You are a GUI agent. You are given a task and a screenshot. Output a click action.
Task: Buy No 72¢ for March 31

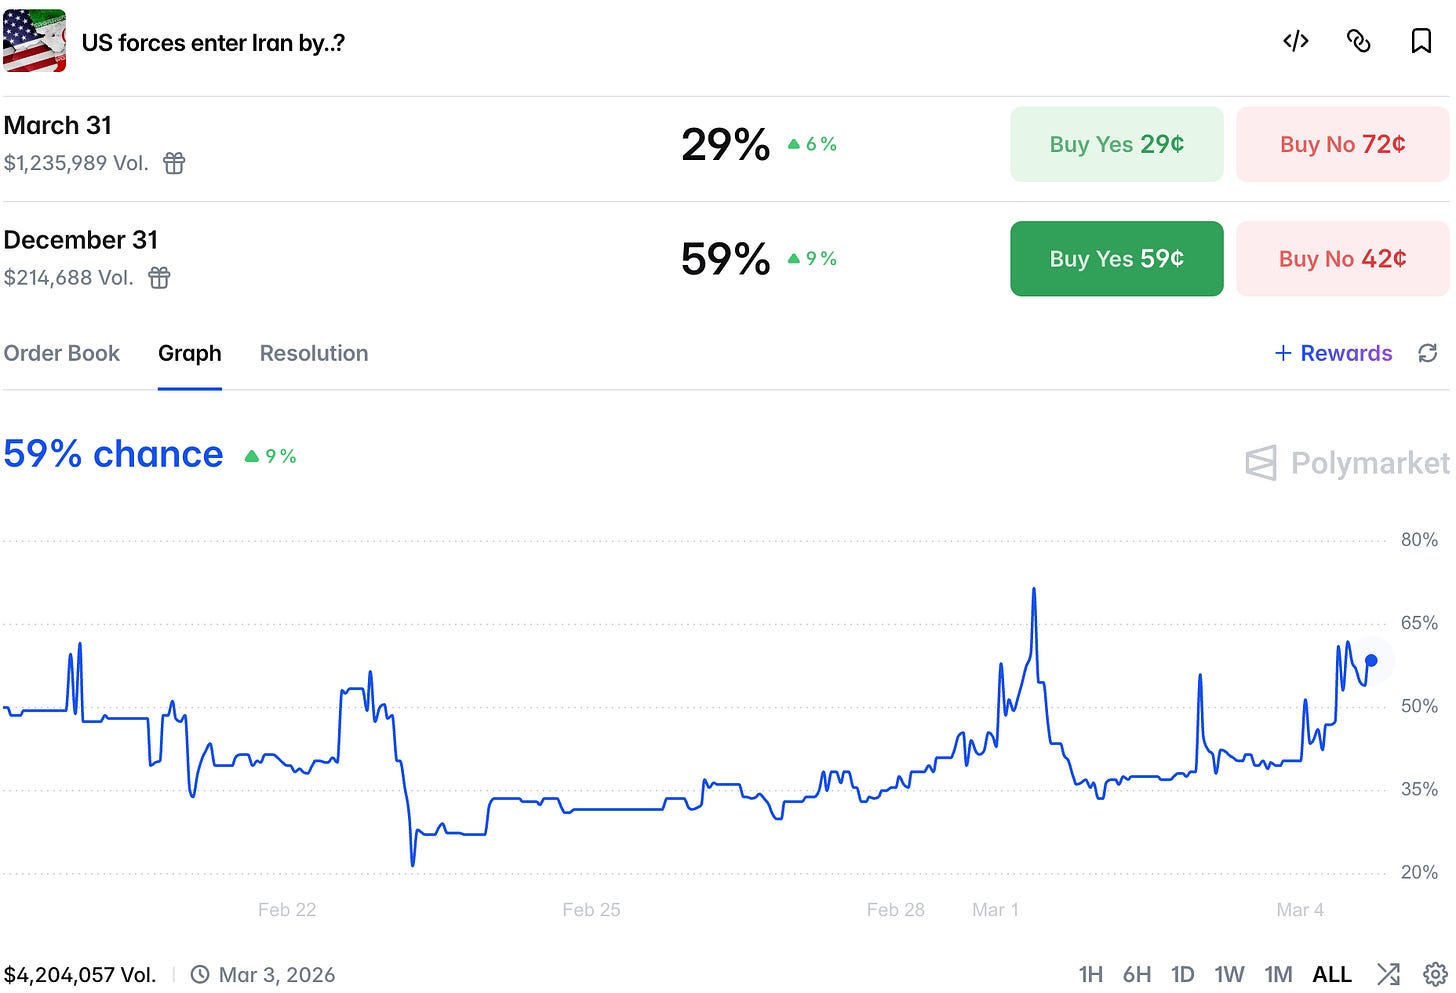[1343, 144]
